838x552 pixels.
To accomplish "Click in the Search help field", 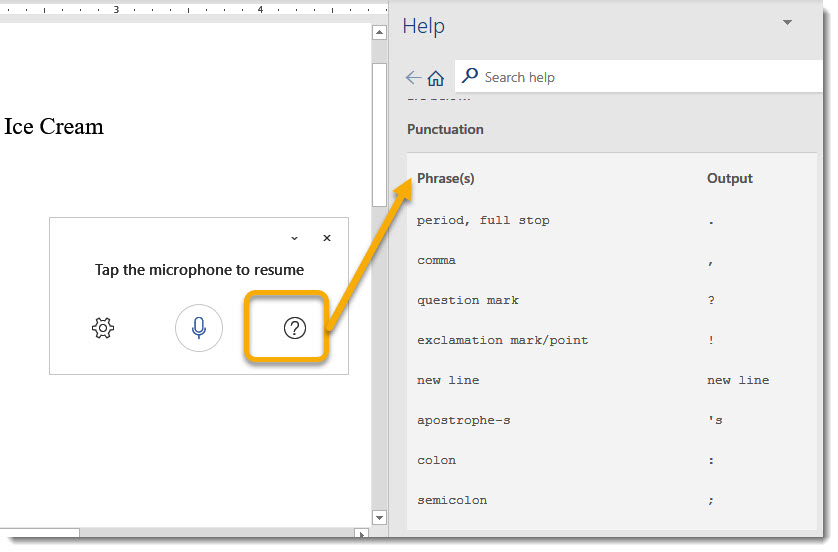I will [x=639, y=76].
